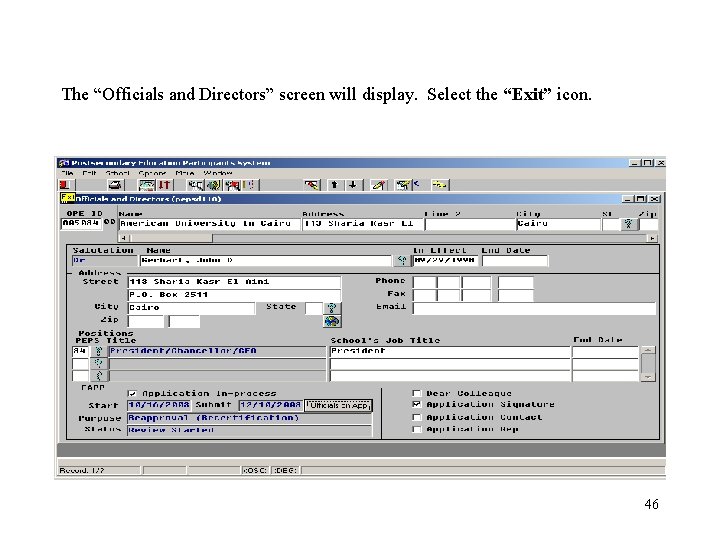The image size is (720, 540).
Task: Click the official's Name field showing Gerhart
Action: tap(266, 261)
